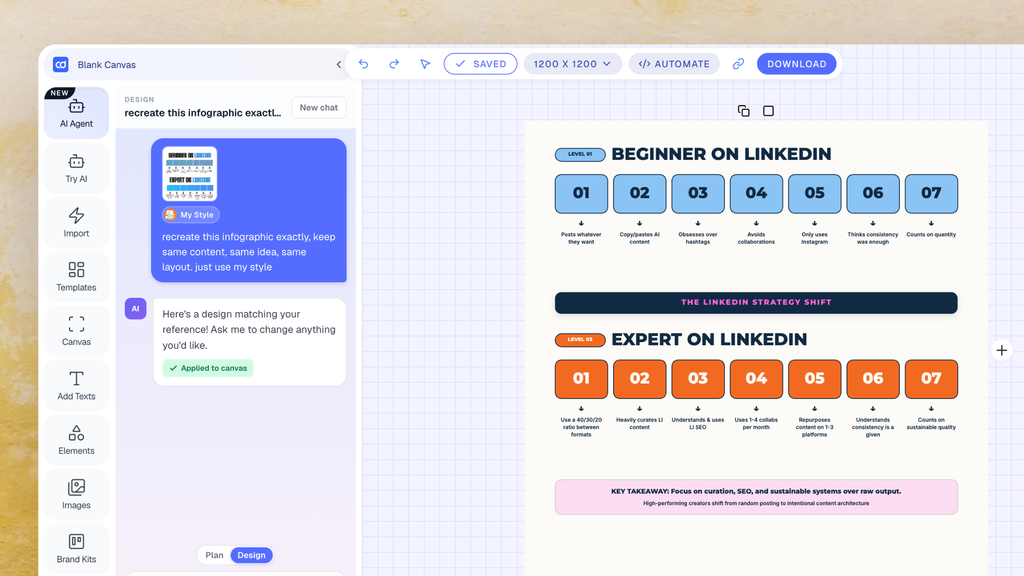The height and width of the screenshot is (576, 1024).
Task: Select the blue 02 box
Action: tap(639, 193)
